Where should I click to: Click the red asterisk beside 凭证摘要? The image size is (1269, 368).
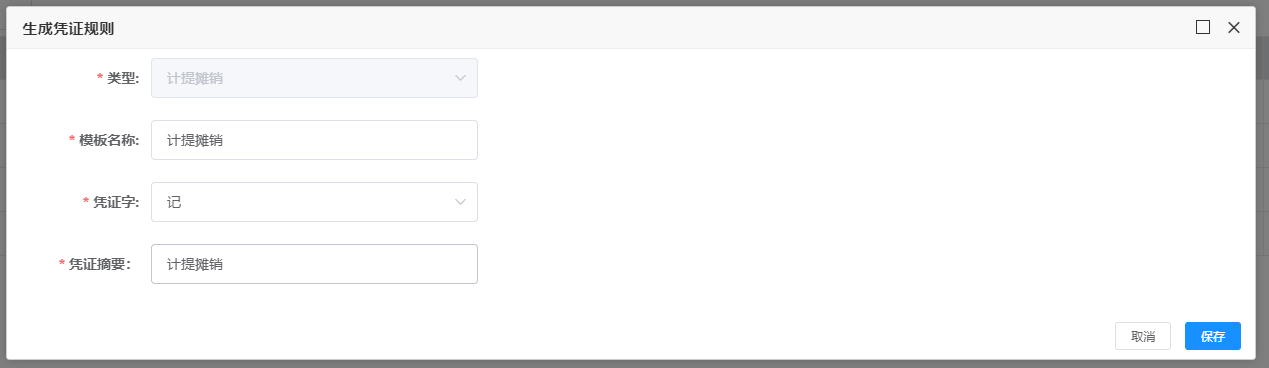pyautogui.click(x=62, y=265)
